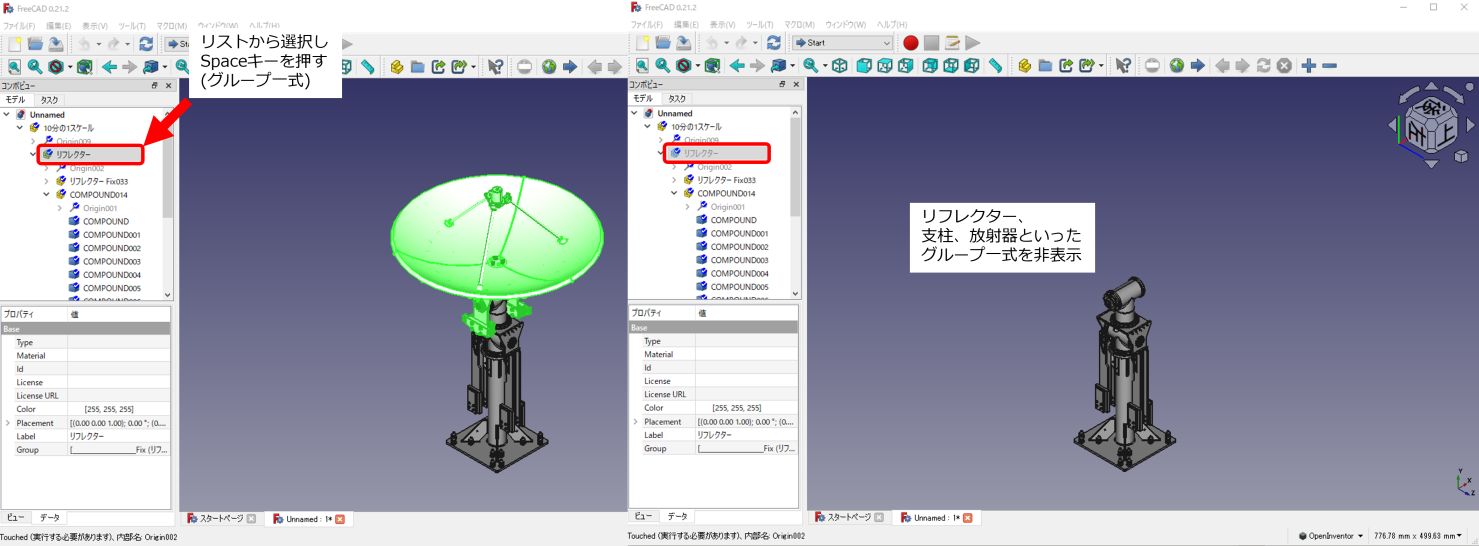This screenshot has width=1479, height=546.
Task: Click the refresh icon in right window toolbar
Action: (773, 43)
